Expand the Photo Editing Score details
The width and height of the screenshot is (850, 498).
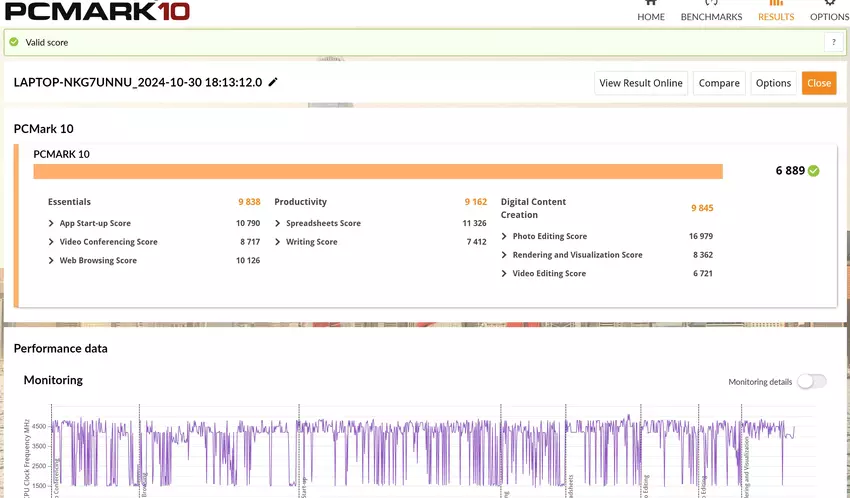click(x=505, y=237)
